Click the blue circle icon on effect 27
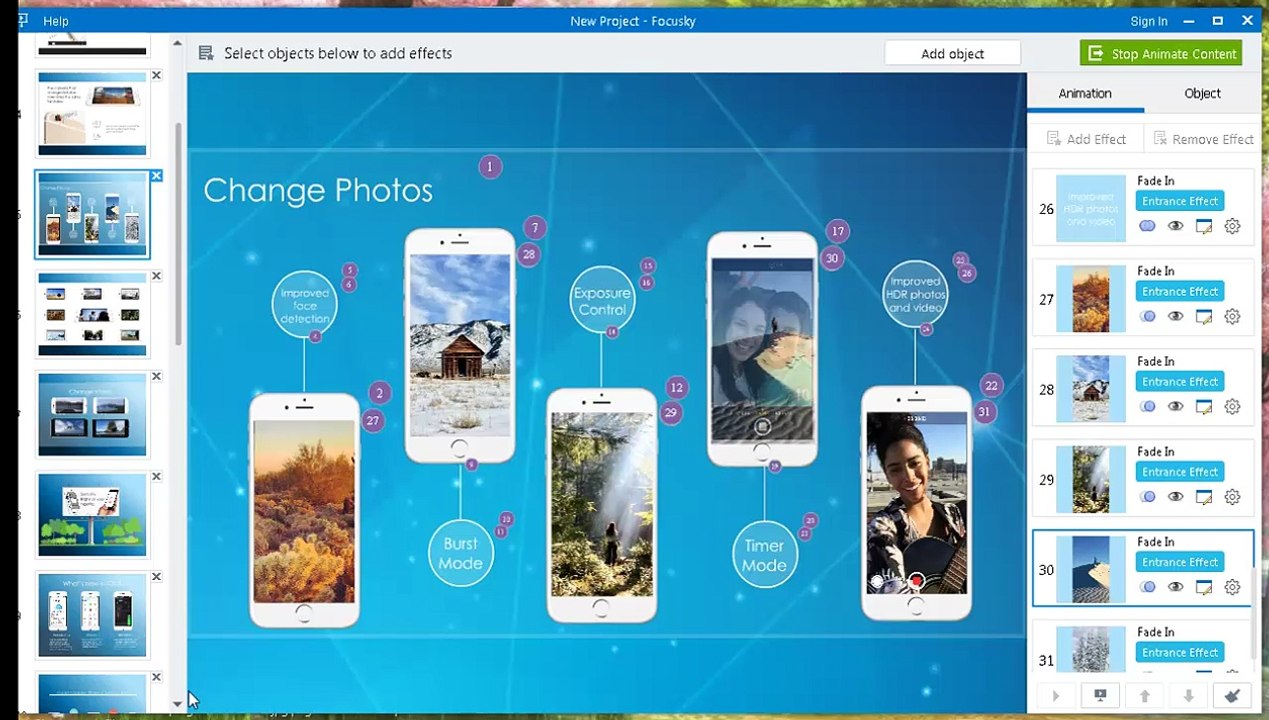Image resolution: width=1269 pixels, height=720 pixels. [1148, 316]
